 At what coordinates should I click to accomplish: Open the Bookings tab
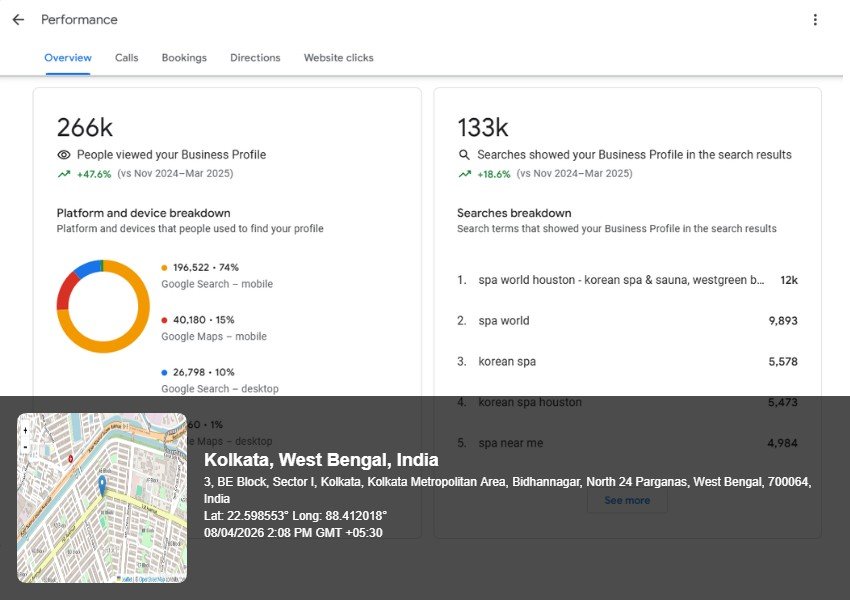tap(184, 57)
